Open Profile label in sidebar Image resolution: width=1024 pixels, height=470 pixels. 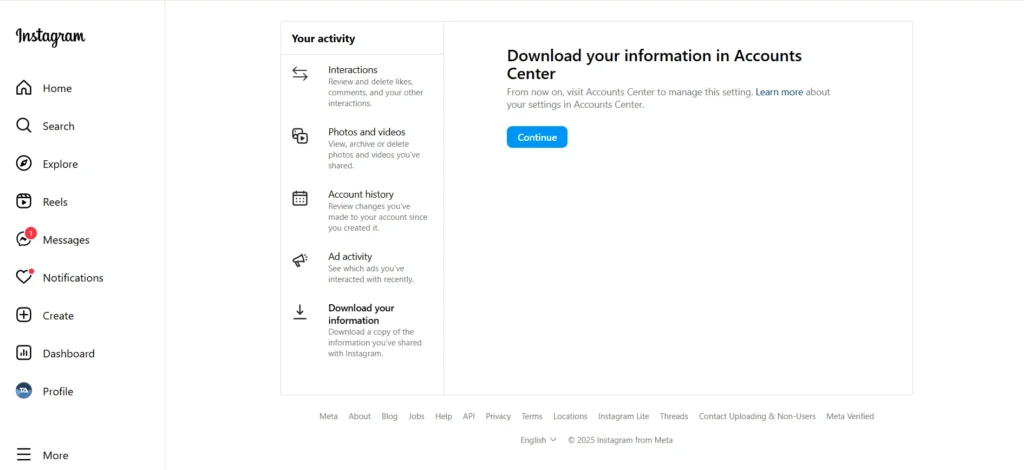pos(57,391)
